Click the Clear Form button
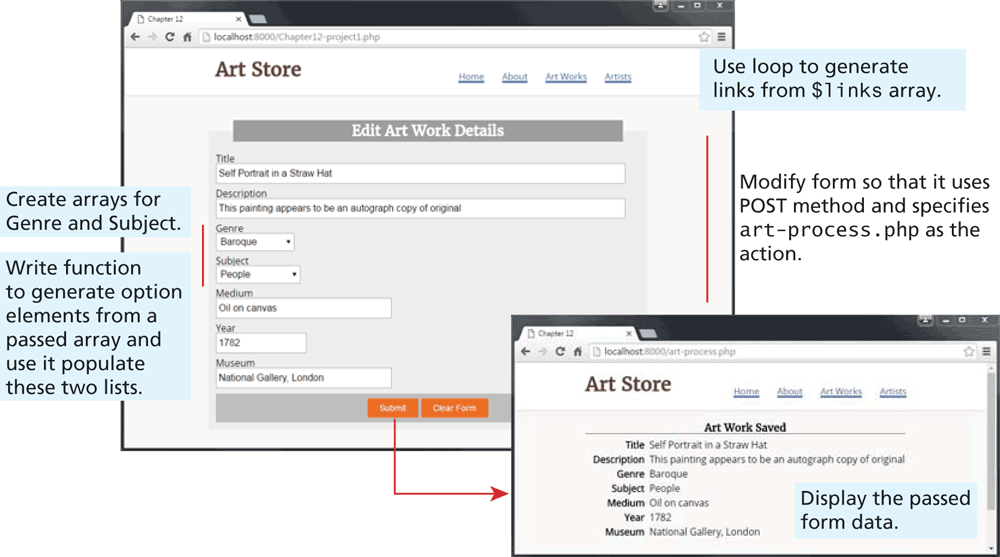 (x=454, y=408)
